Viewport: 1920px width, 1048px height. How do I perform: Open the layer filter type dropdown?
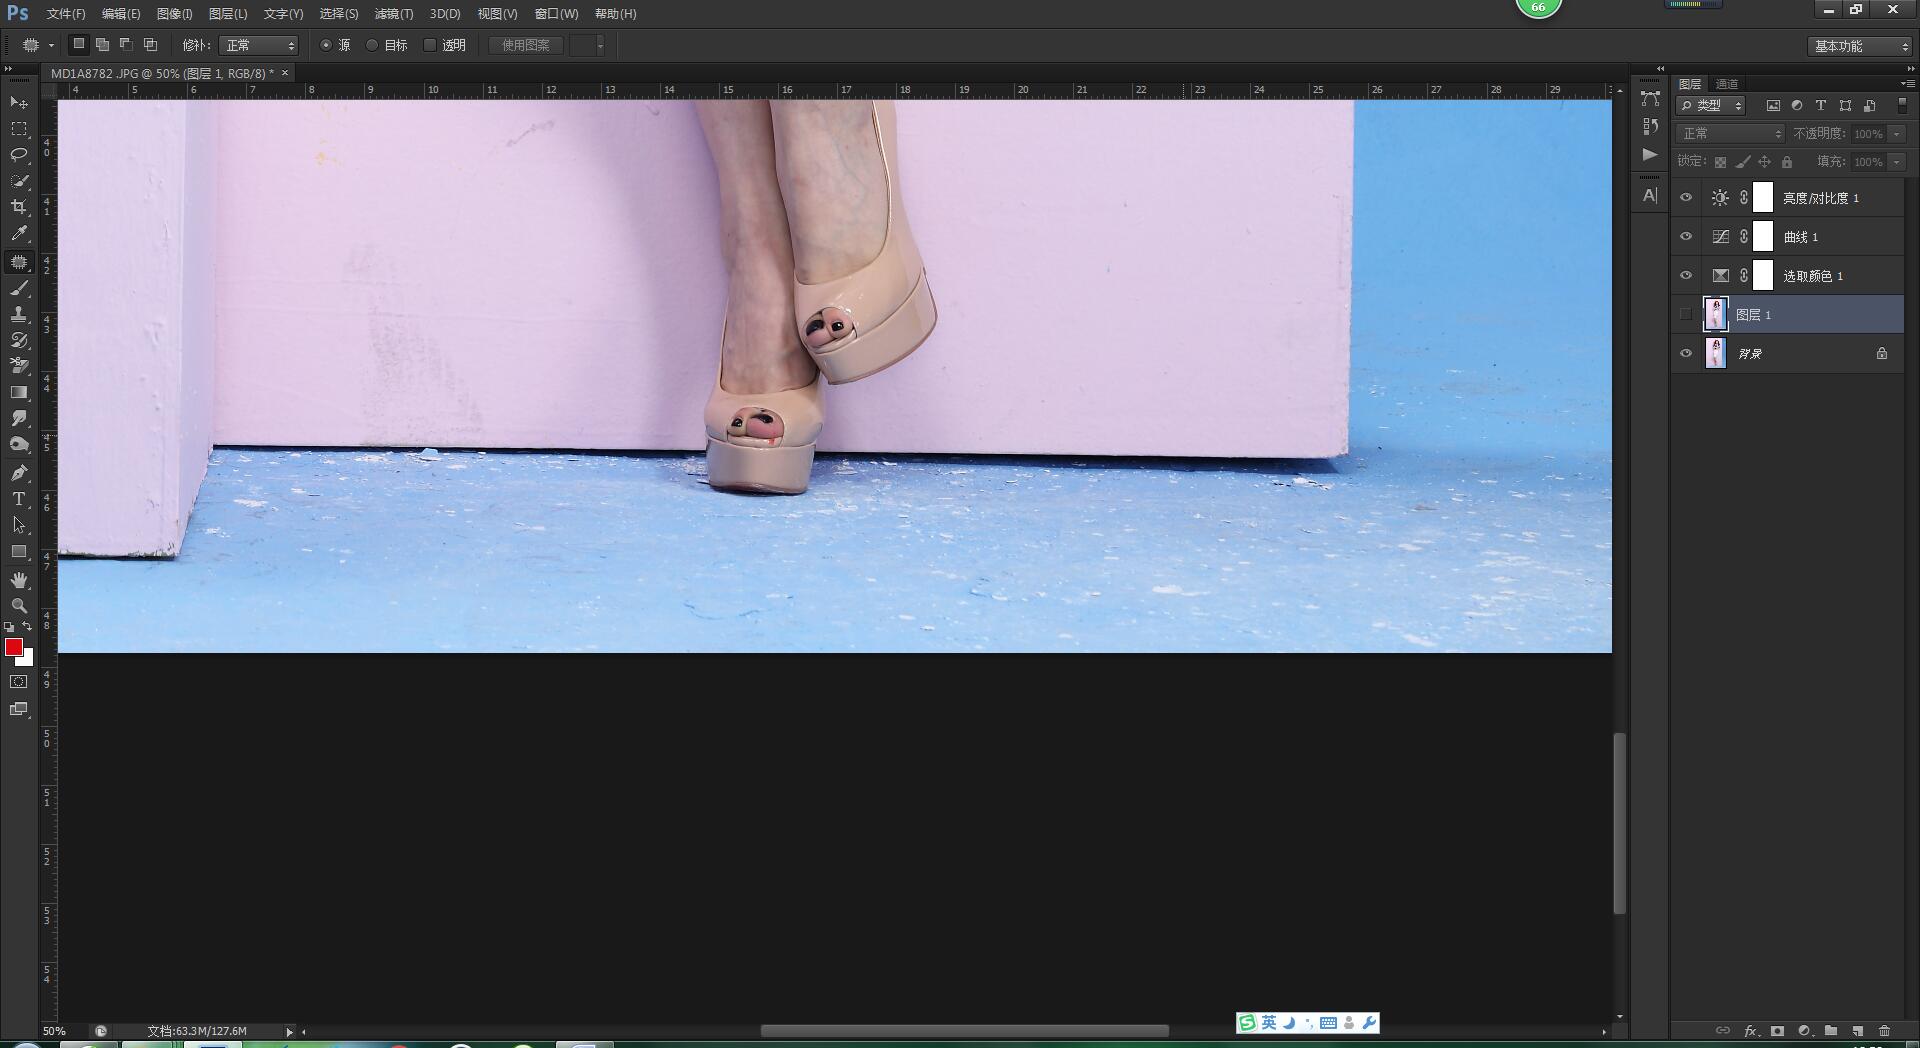1711,105
